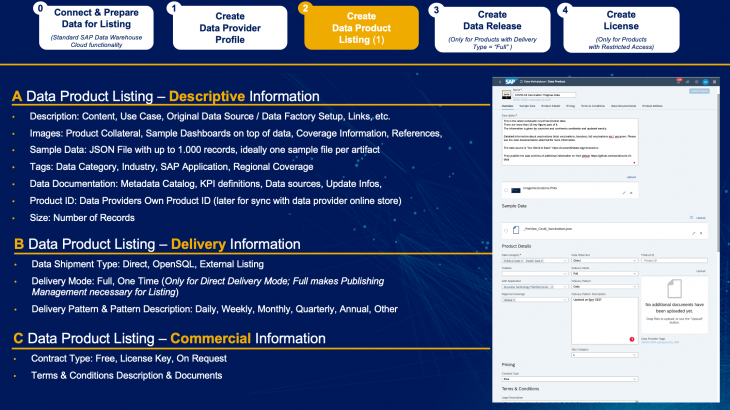
Task: Open the Contract Type dropdown
Action: pyautogui.click(x=570, y=379)
